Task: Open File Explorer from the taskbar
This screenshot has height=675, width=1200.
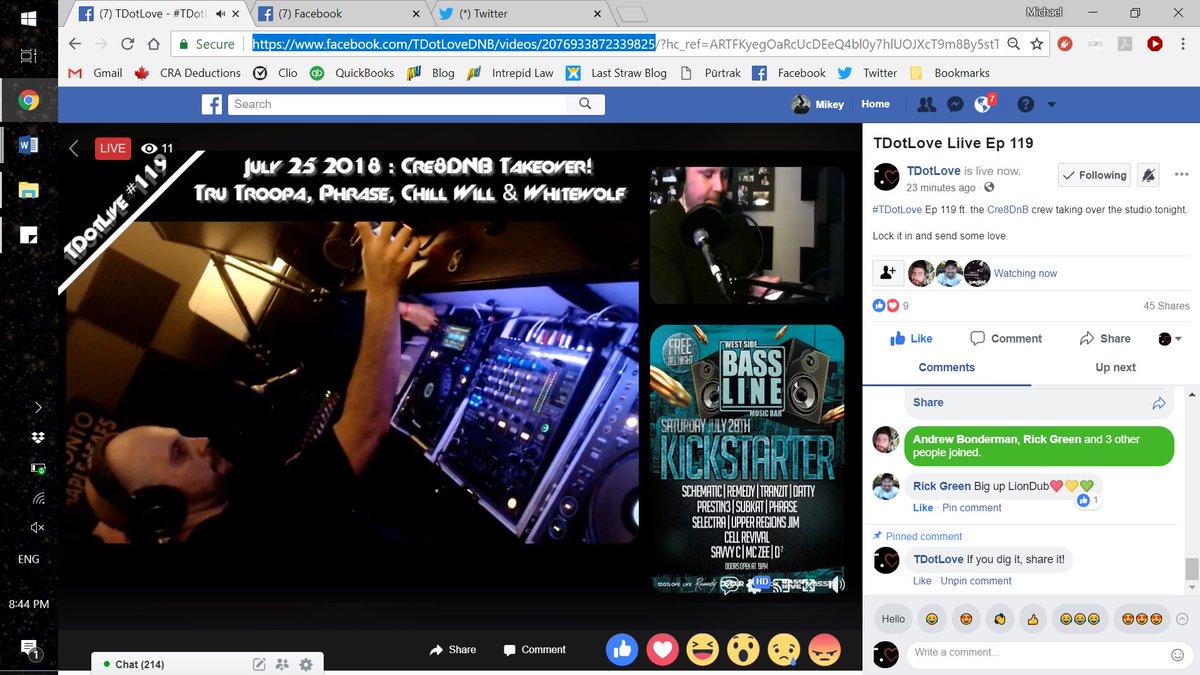Action: pyautogui.click(x=28, y=191)
